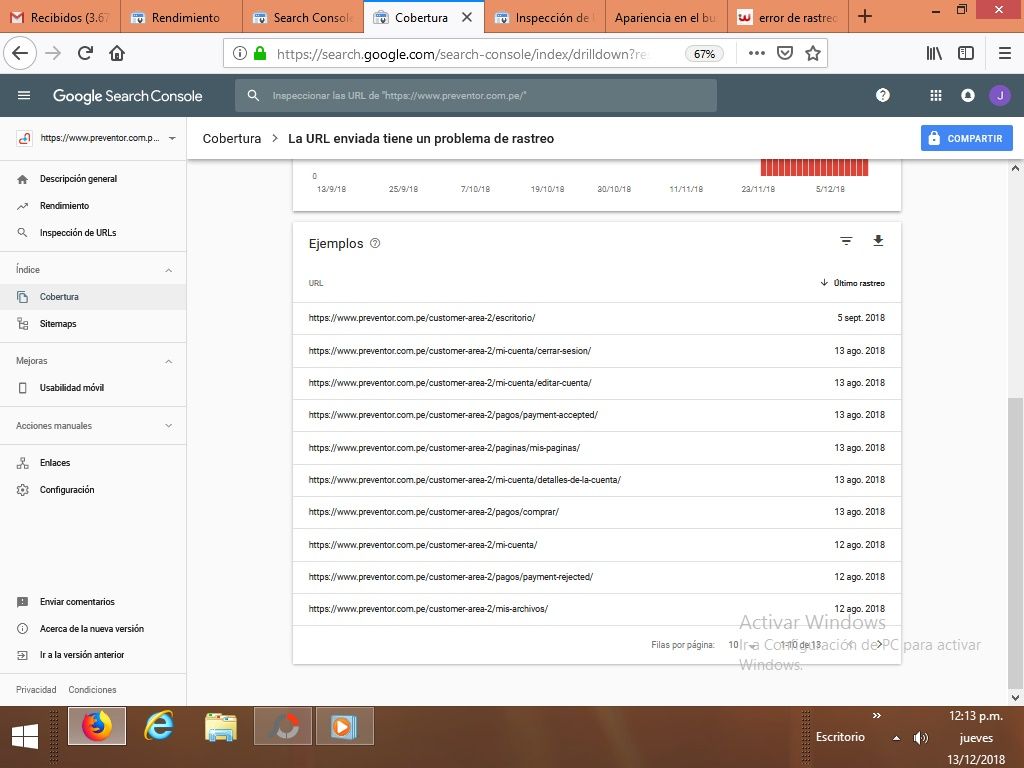Select the mi-cuenta/cerrar-sesion/ URL row
This screenshot has height=768, width=1024.
point(596,351)
